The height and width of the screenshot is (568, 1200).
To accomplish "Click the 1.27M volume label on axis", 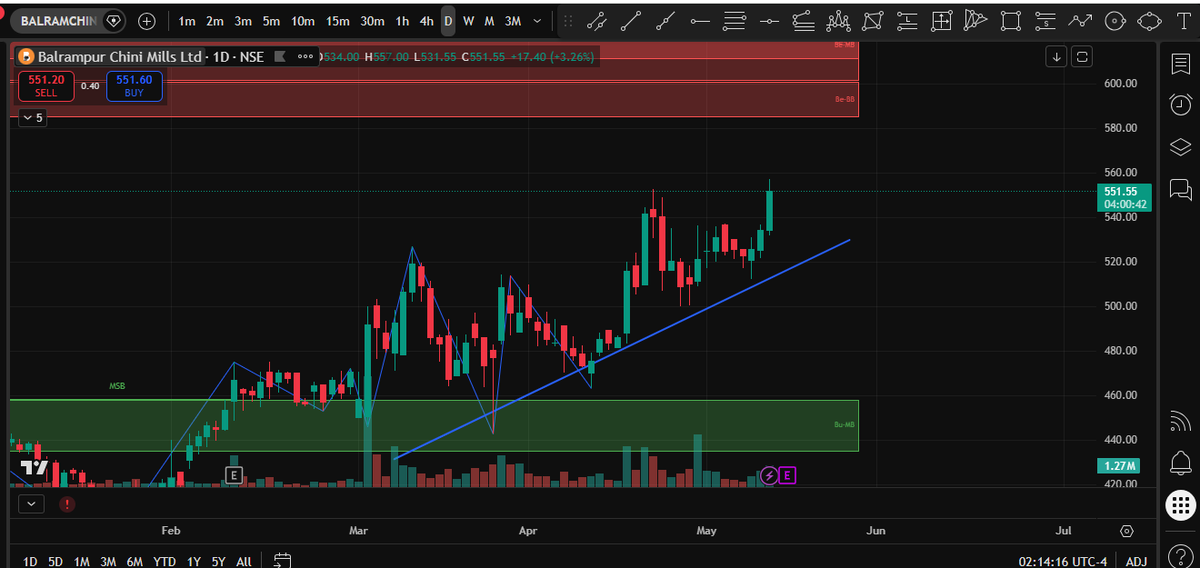I will [x=1118, y=466].
